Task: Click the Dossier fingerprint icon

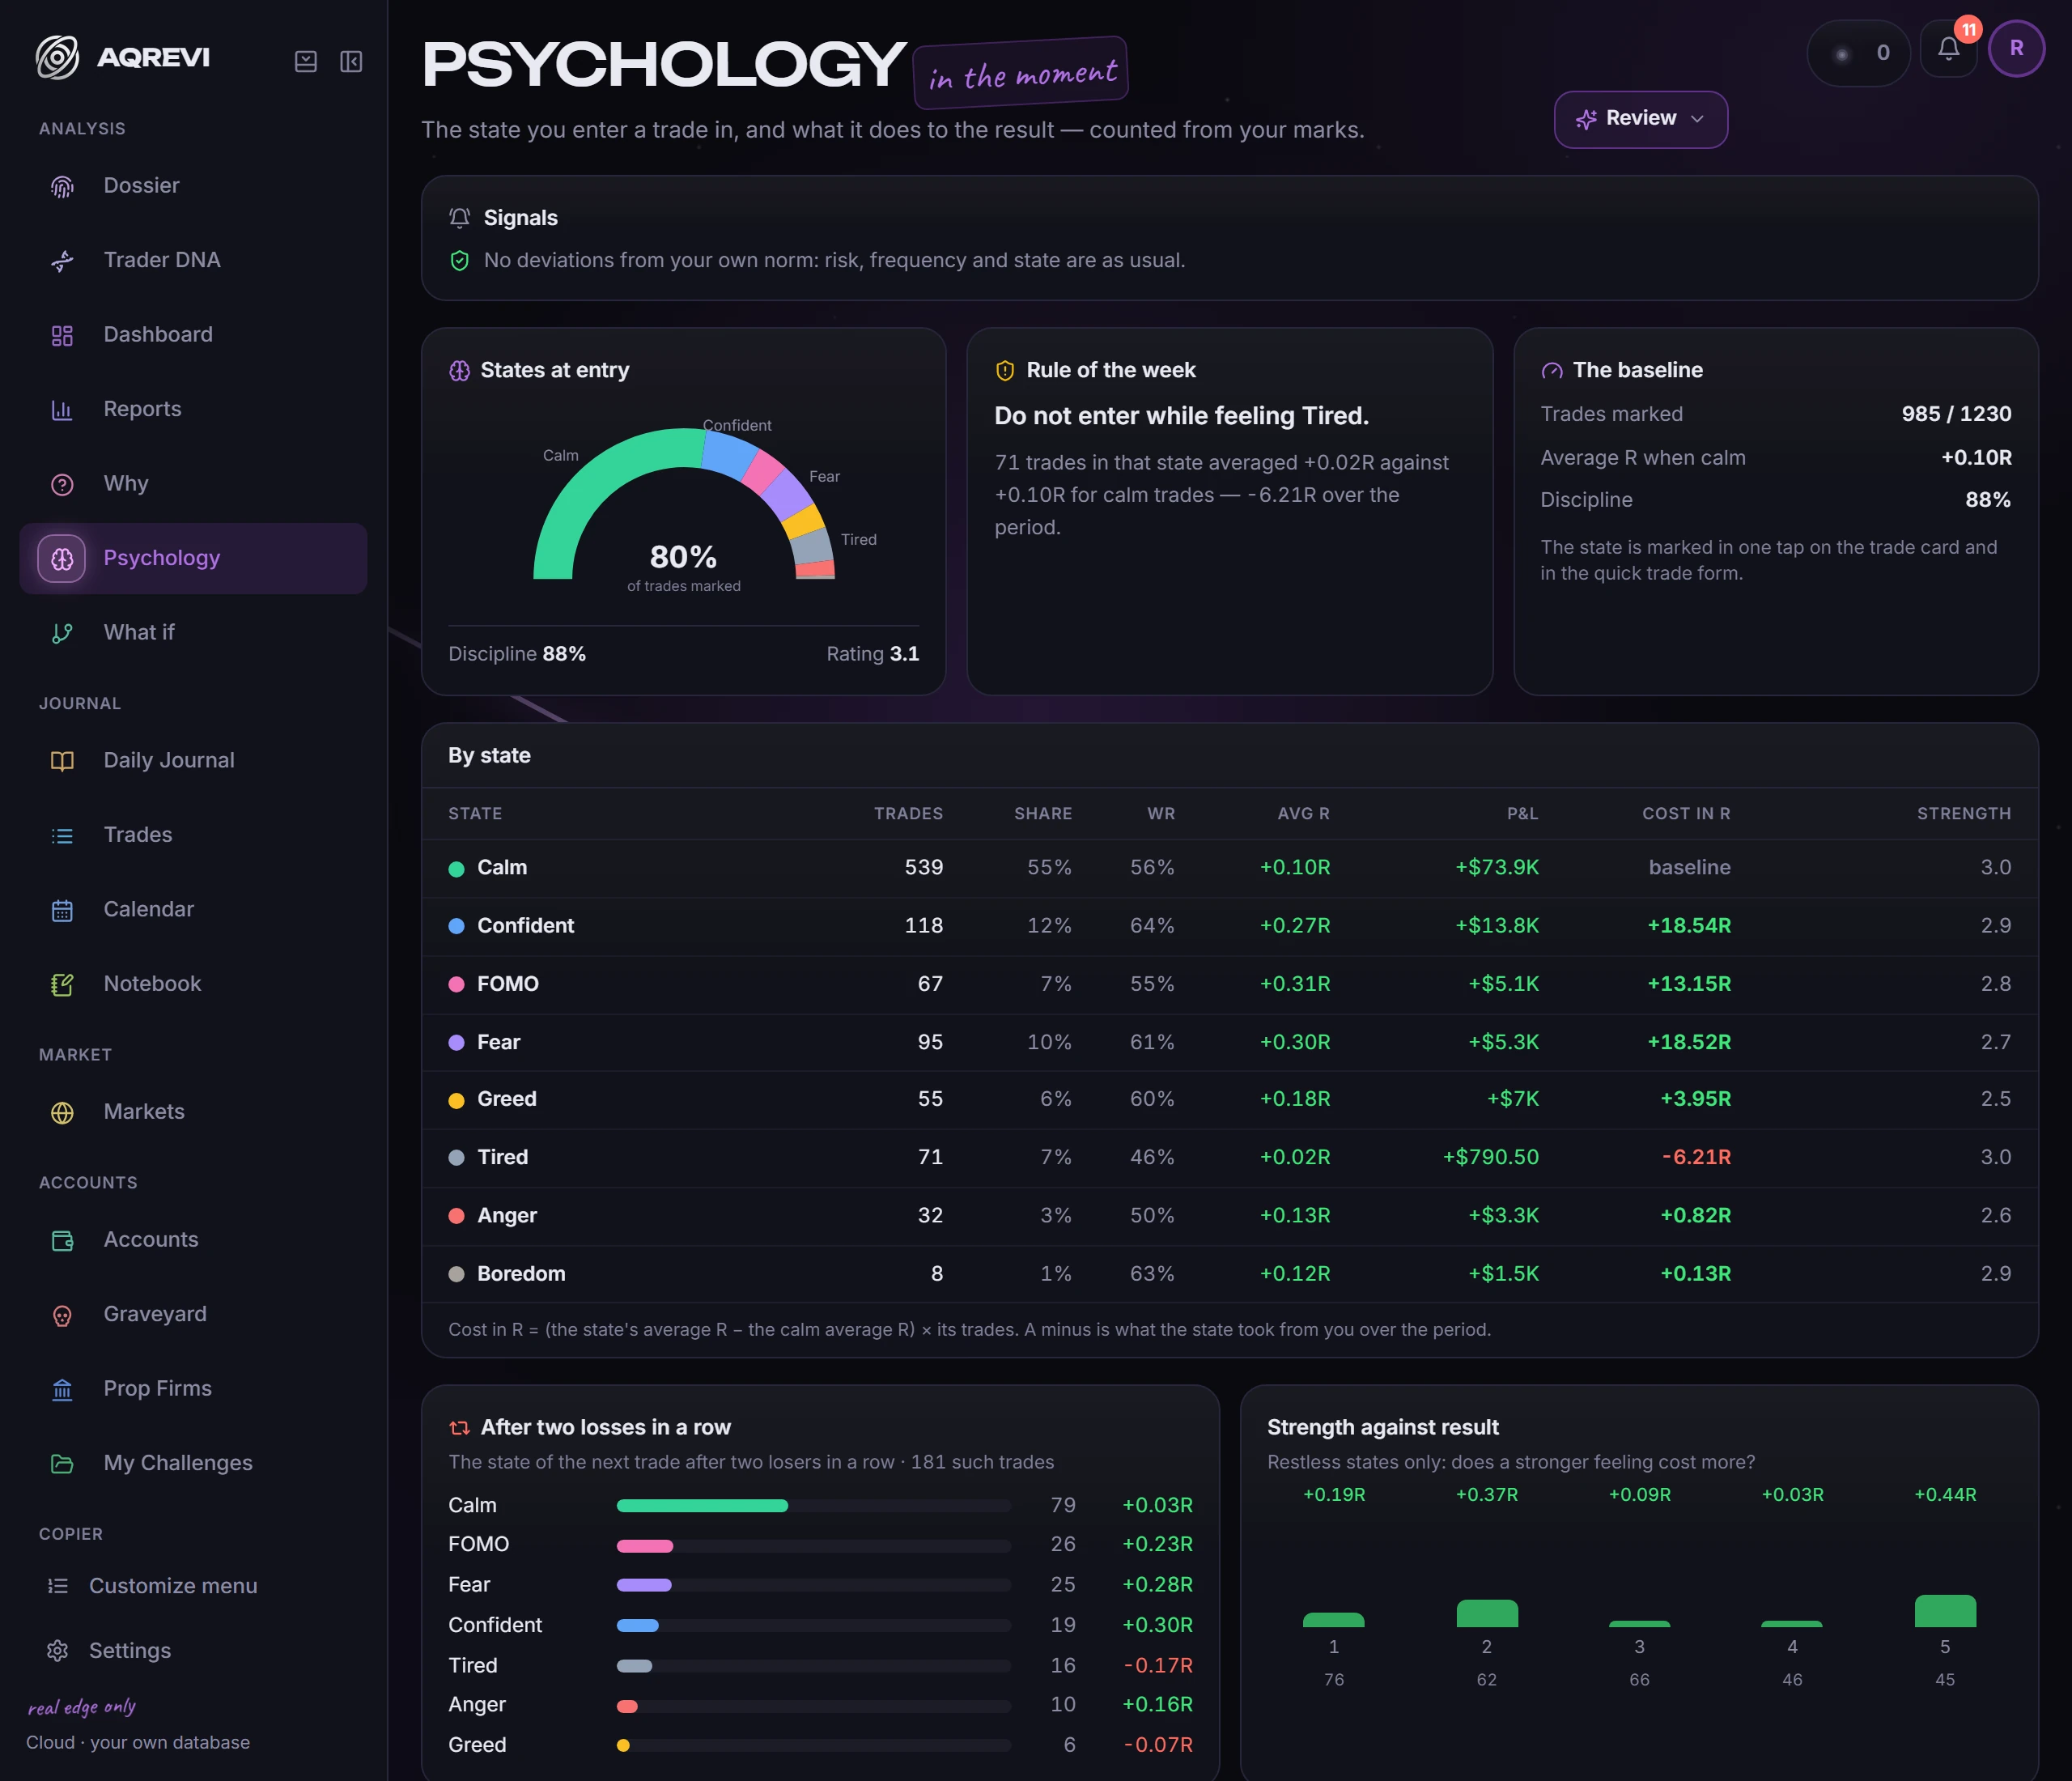Action: [62, 186]
